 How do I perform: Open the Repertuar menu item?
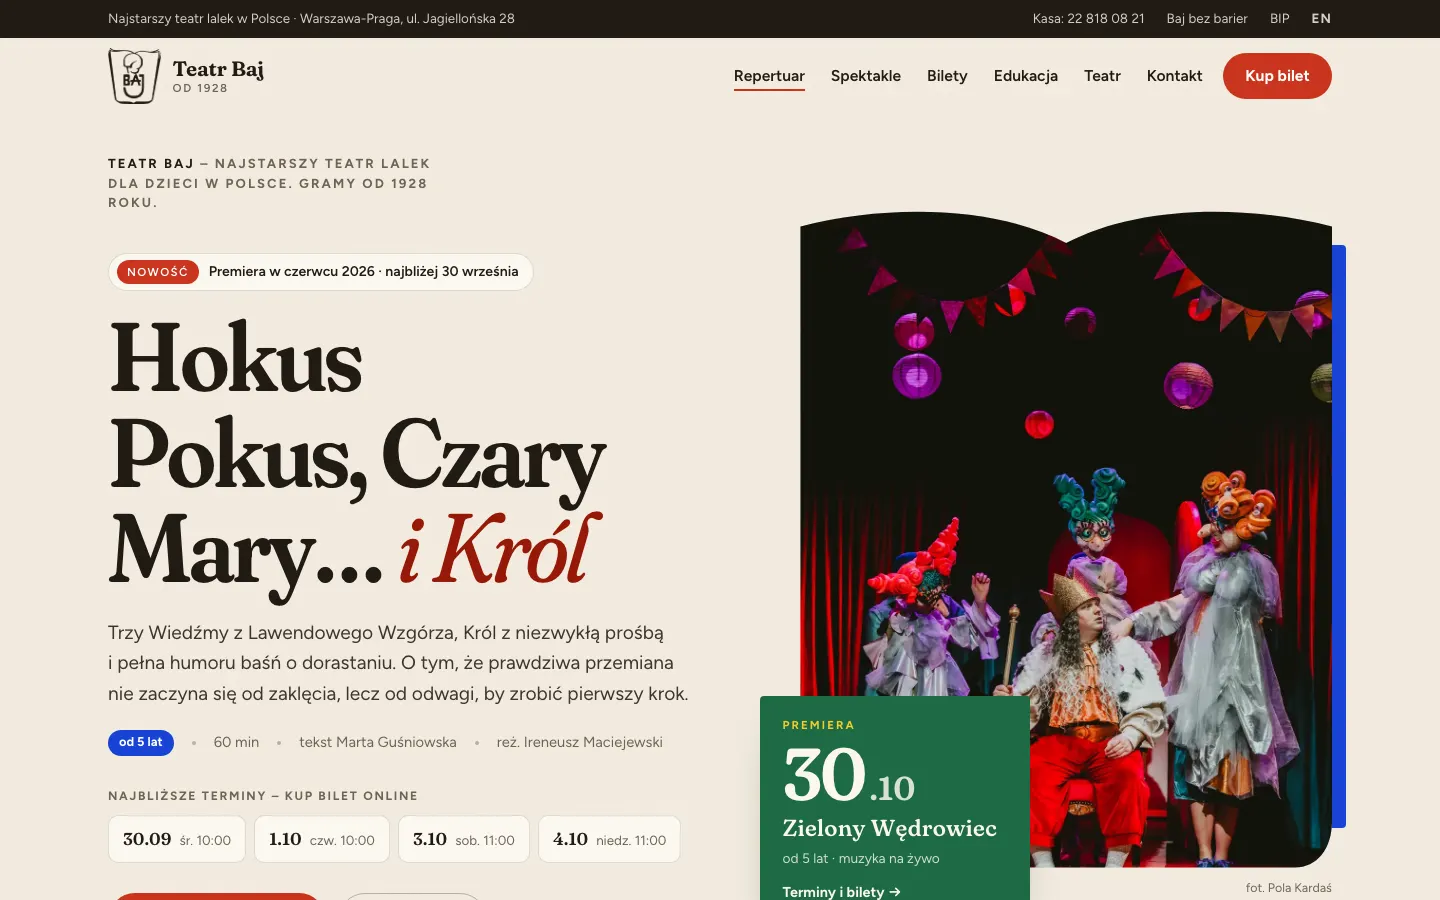tap(769, 76)
